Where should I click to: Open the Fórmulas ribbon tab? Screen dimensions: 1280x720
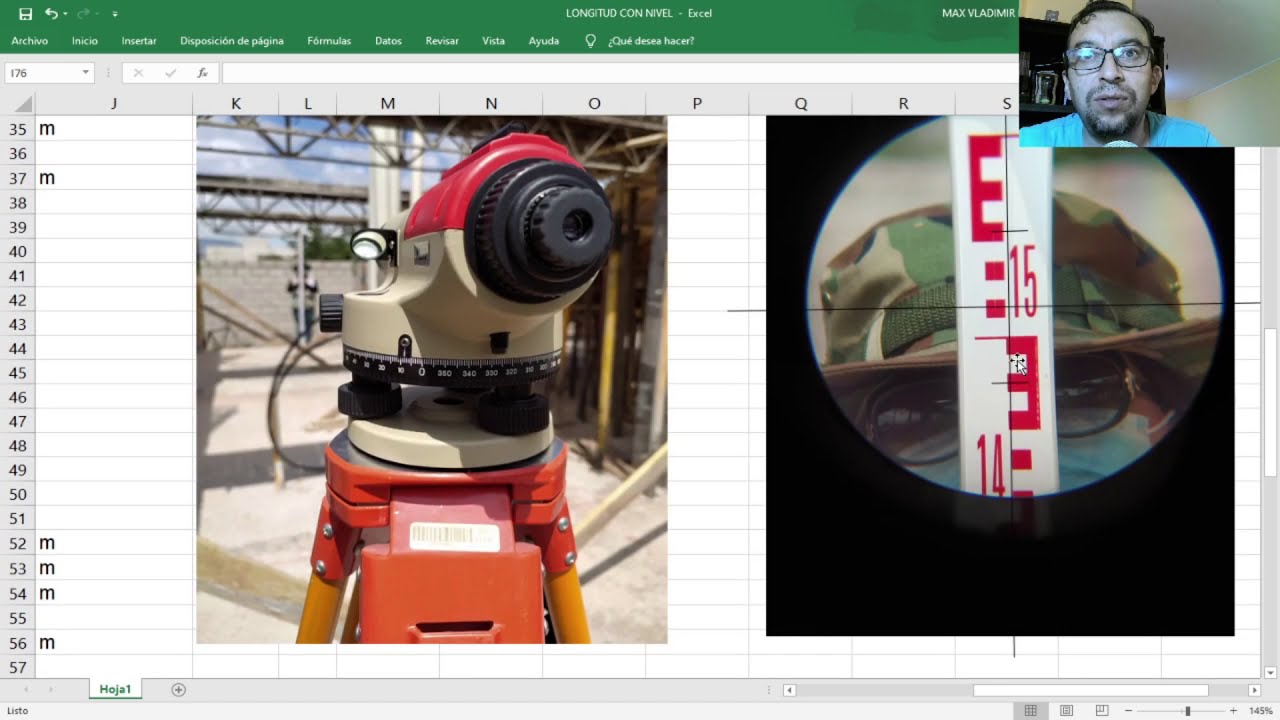329,41
